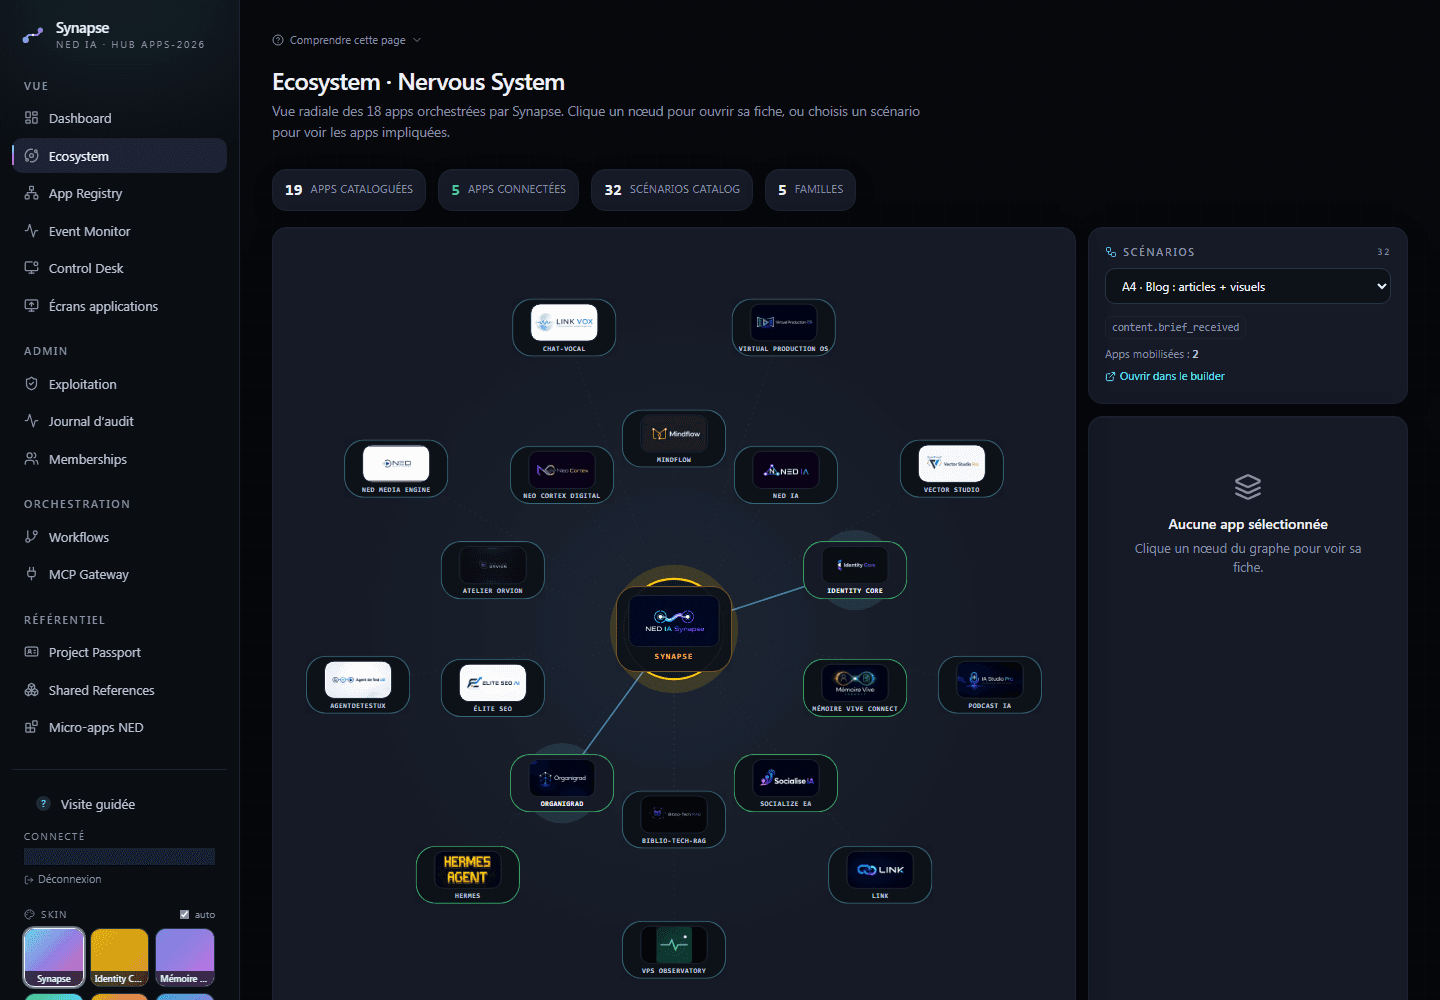The width and height of the screenshot is (1440, 1000).
Task: Go to Dashboard in the sidebar
Action: point(120,118)
